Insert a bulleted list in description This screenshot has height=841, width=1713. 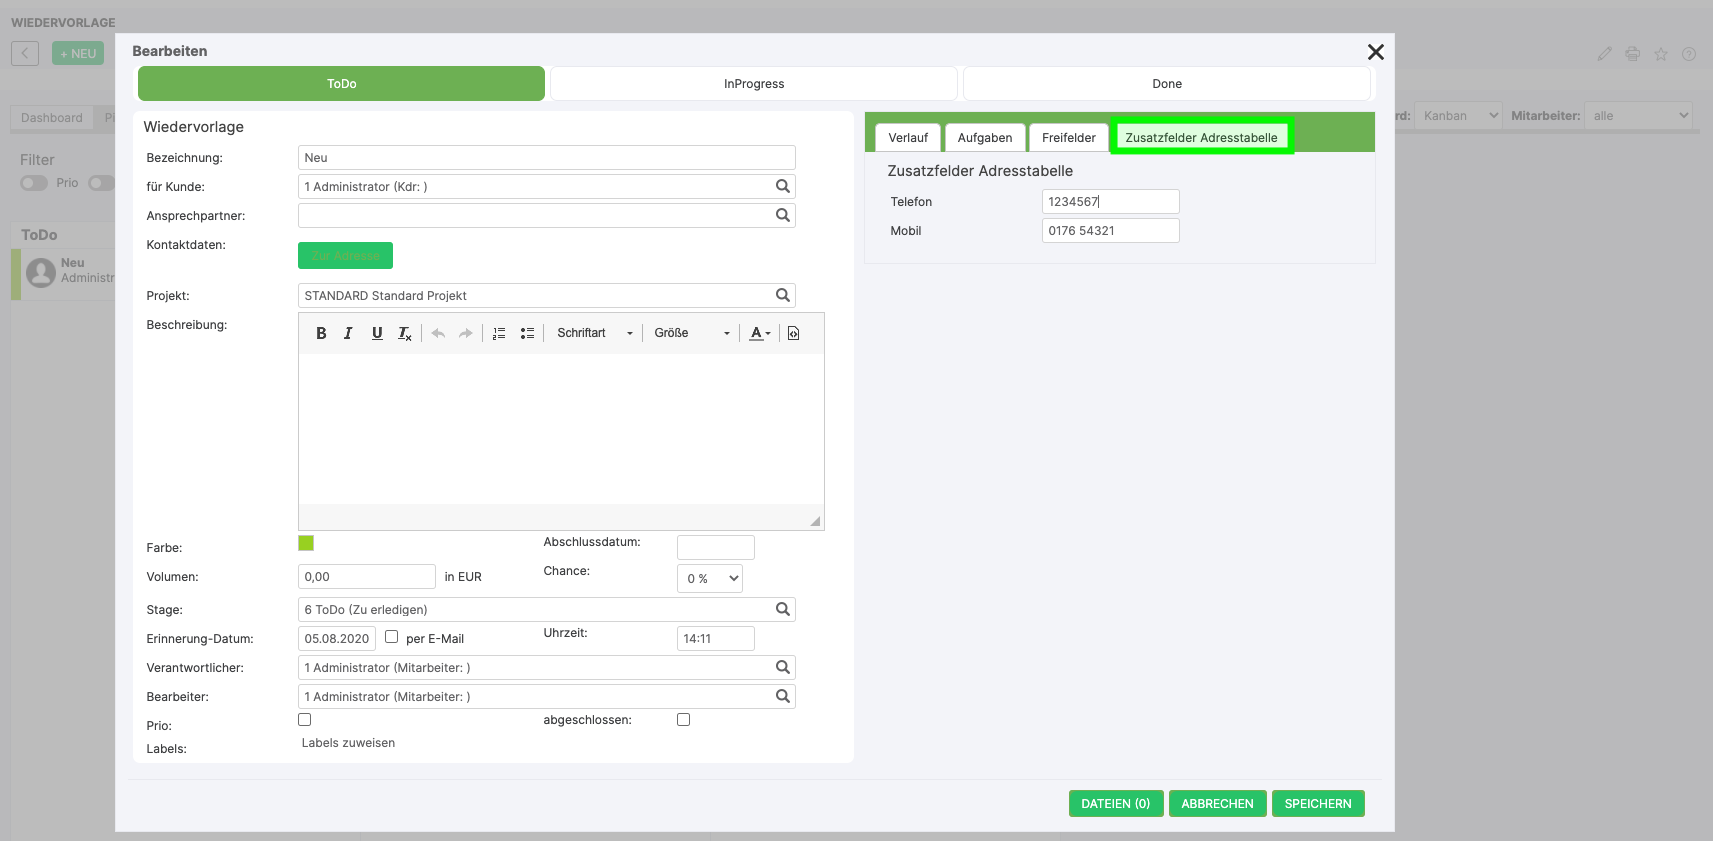coord(527,334)
